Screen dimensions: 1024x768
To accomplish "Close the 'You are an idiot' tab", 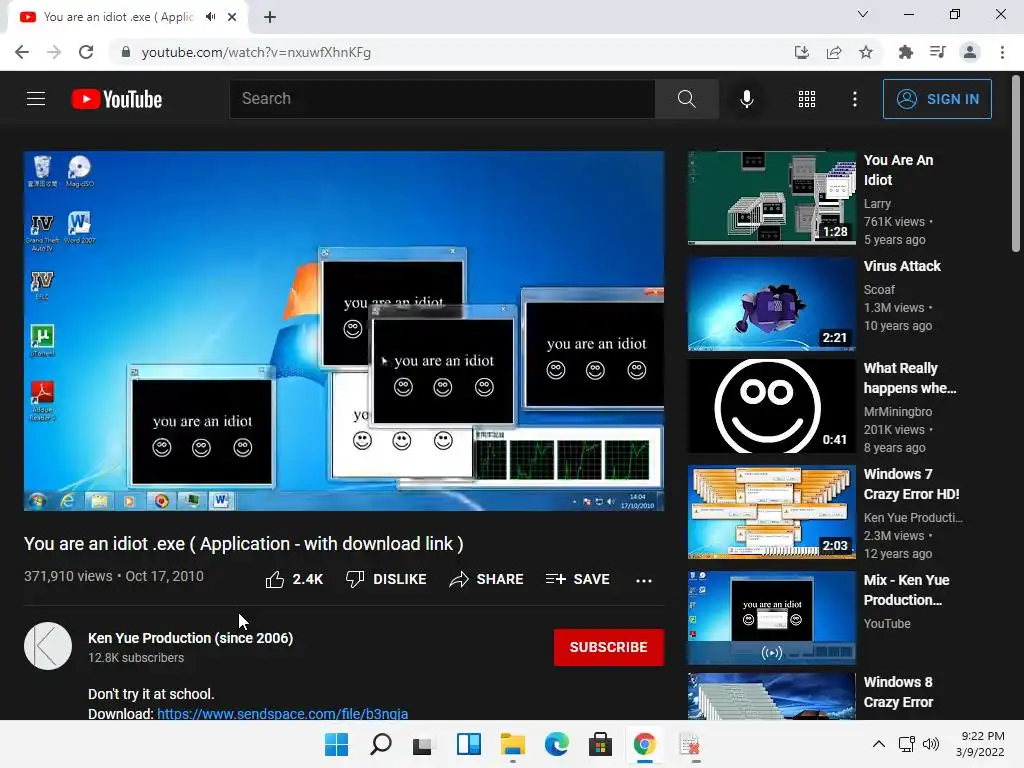I will 232,17.
